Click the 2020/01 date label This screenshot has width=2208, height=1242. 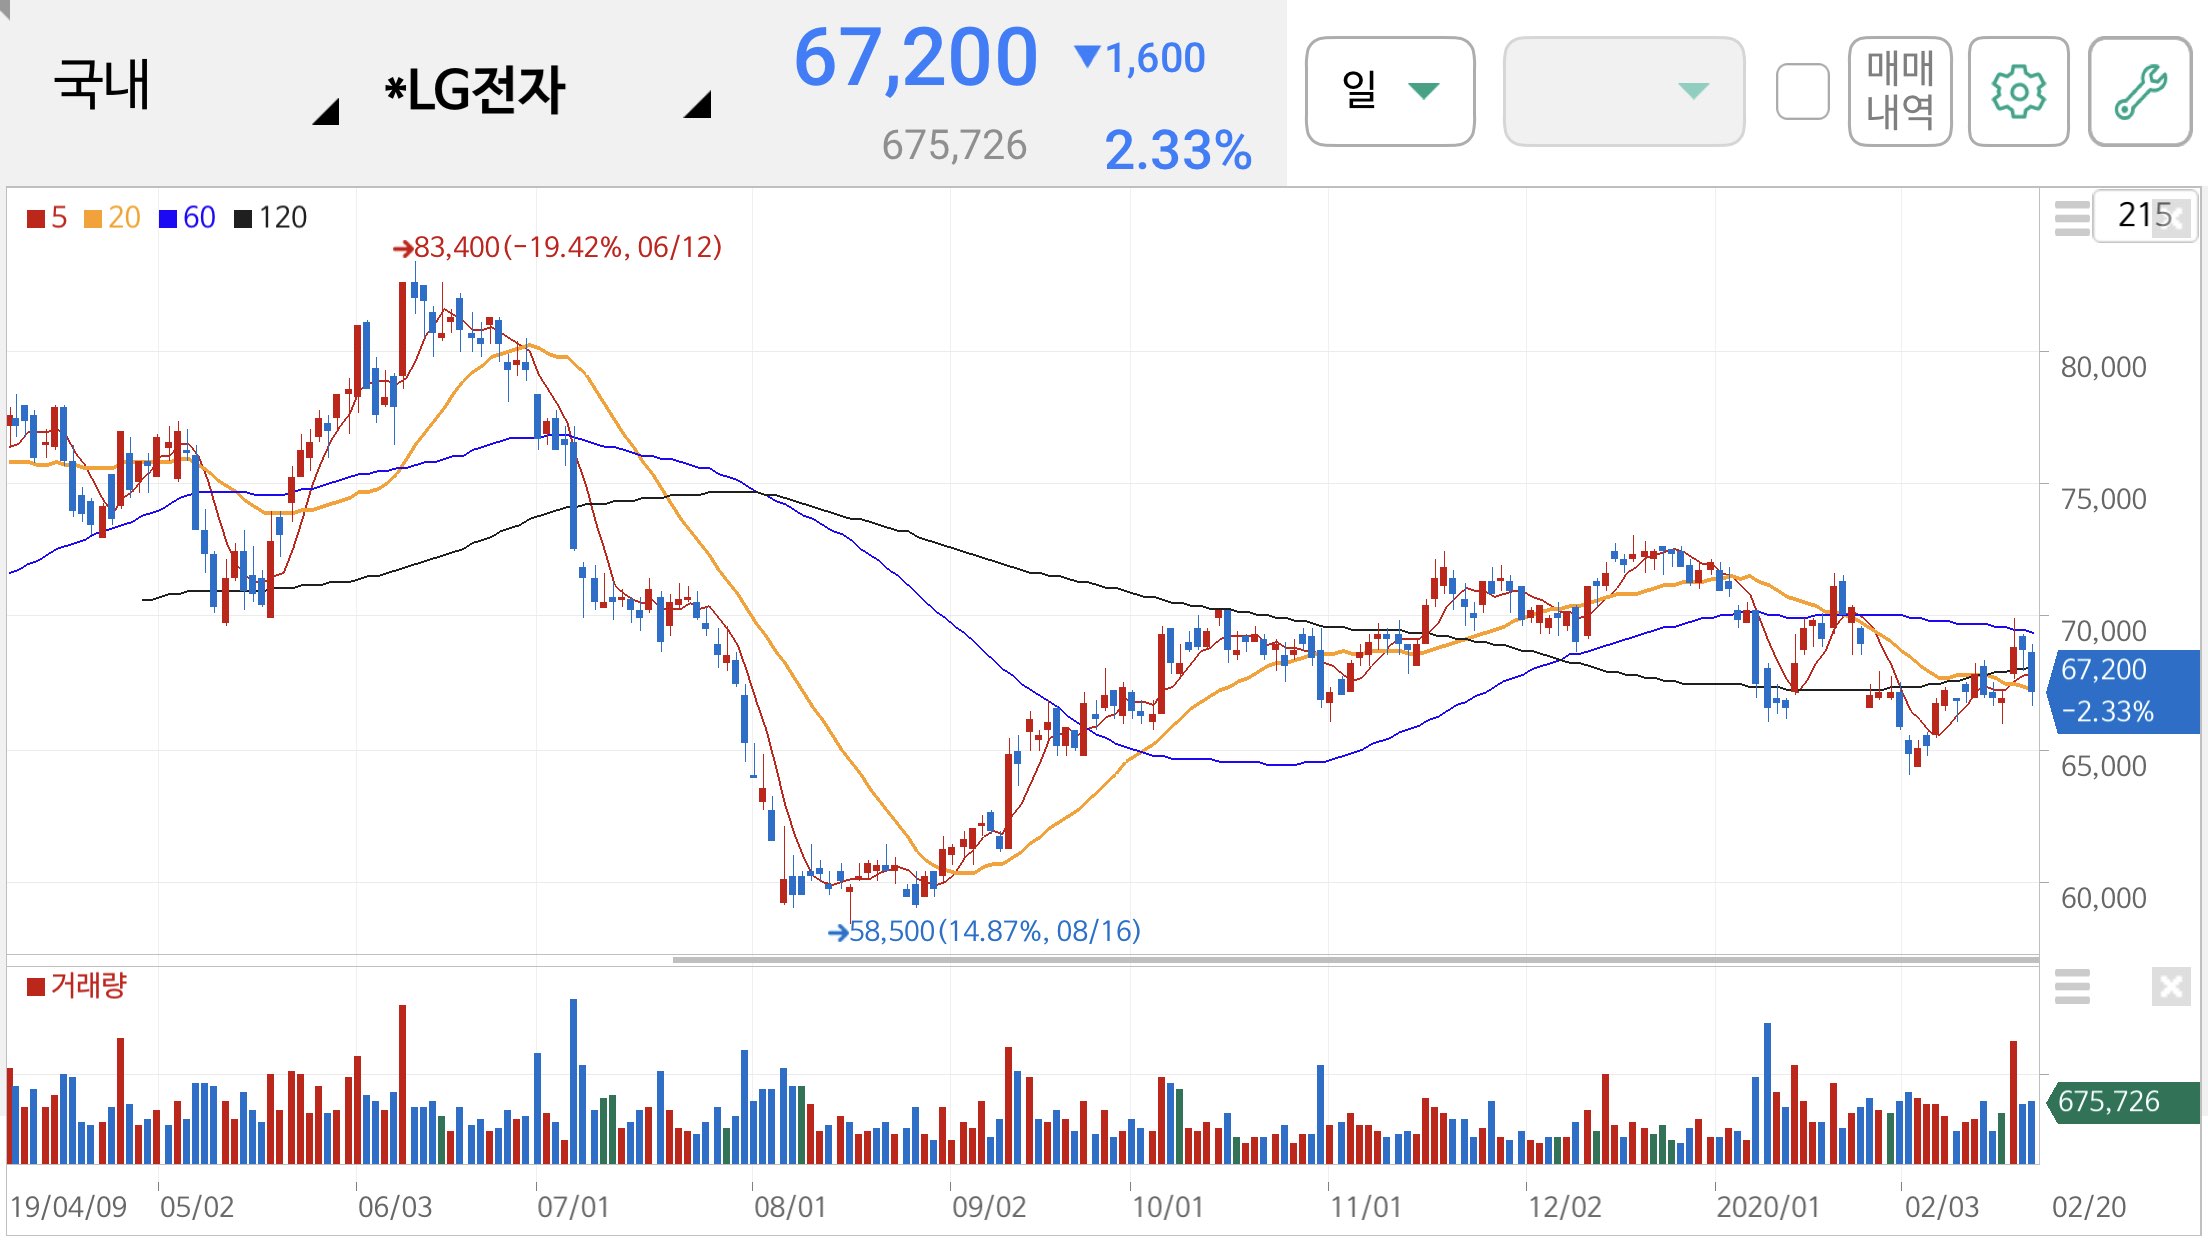(x=1768, y=1207)
